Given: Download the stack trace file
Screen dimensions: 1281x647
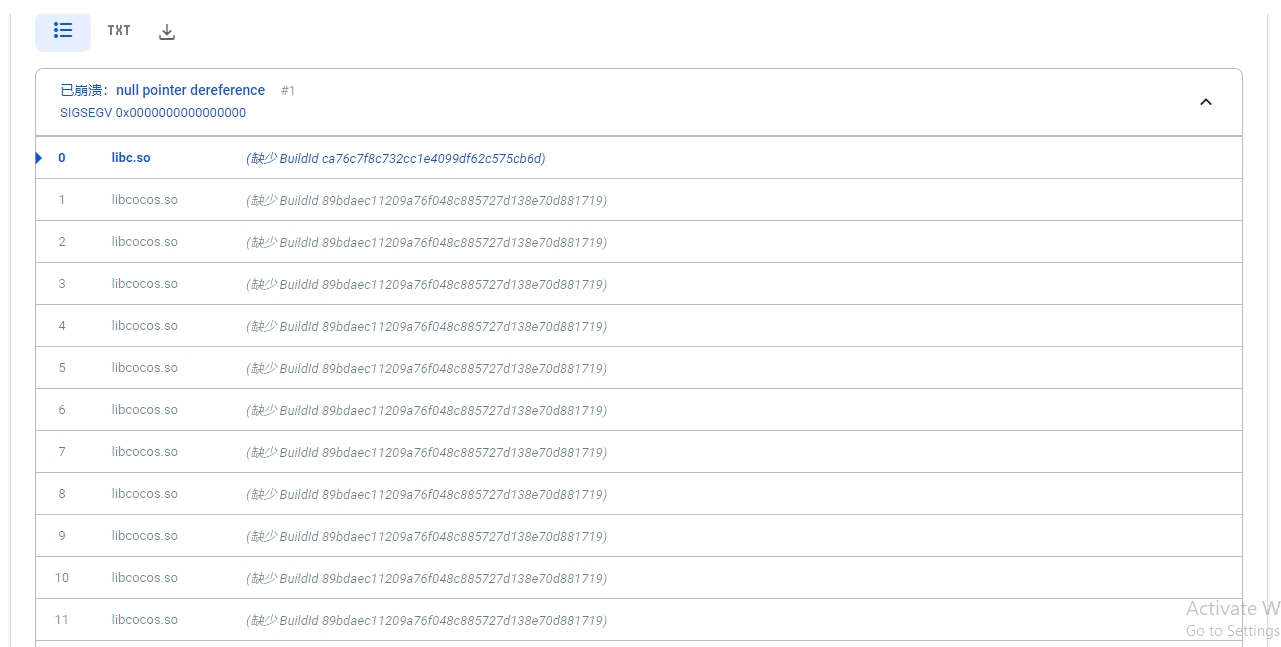Looking at the screenshot, I should pyautogui.click(x=167, y=32).
